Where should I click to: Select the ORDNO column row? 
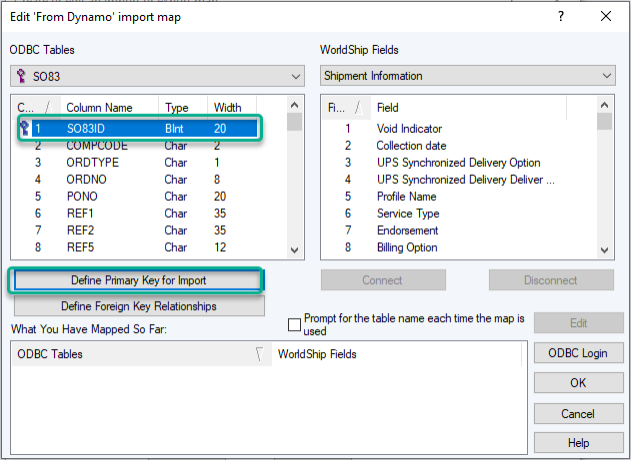pyautogui.click(x=138, y=179)
